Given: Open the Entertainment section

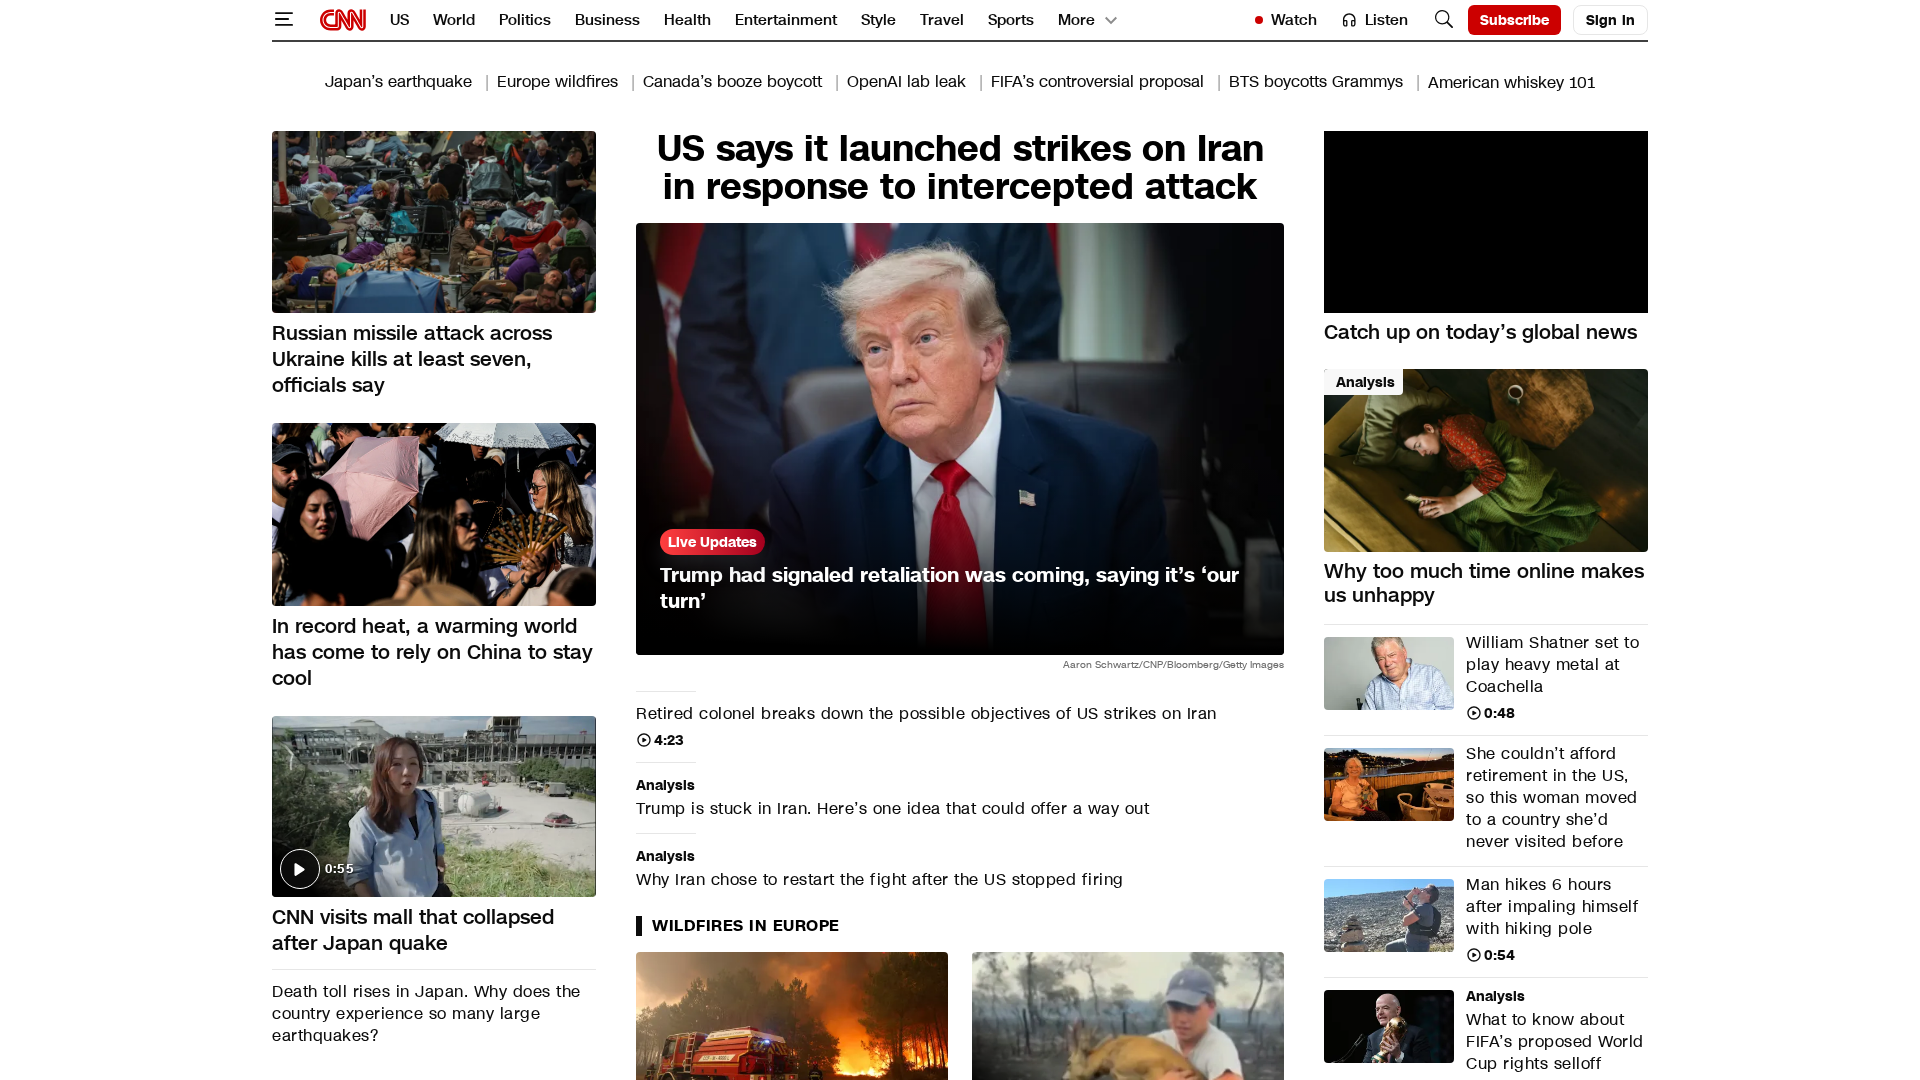Looking at the screenshot, I should tap(786, 20).
